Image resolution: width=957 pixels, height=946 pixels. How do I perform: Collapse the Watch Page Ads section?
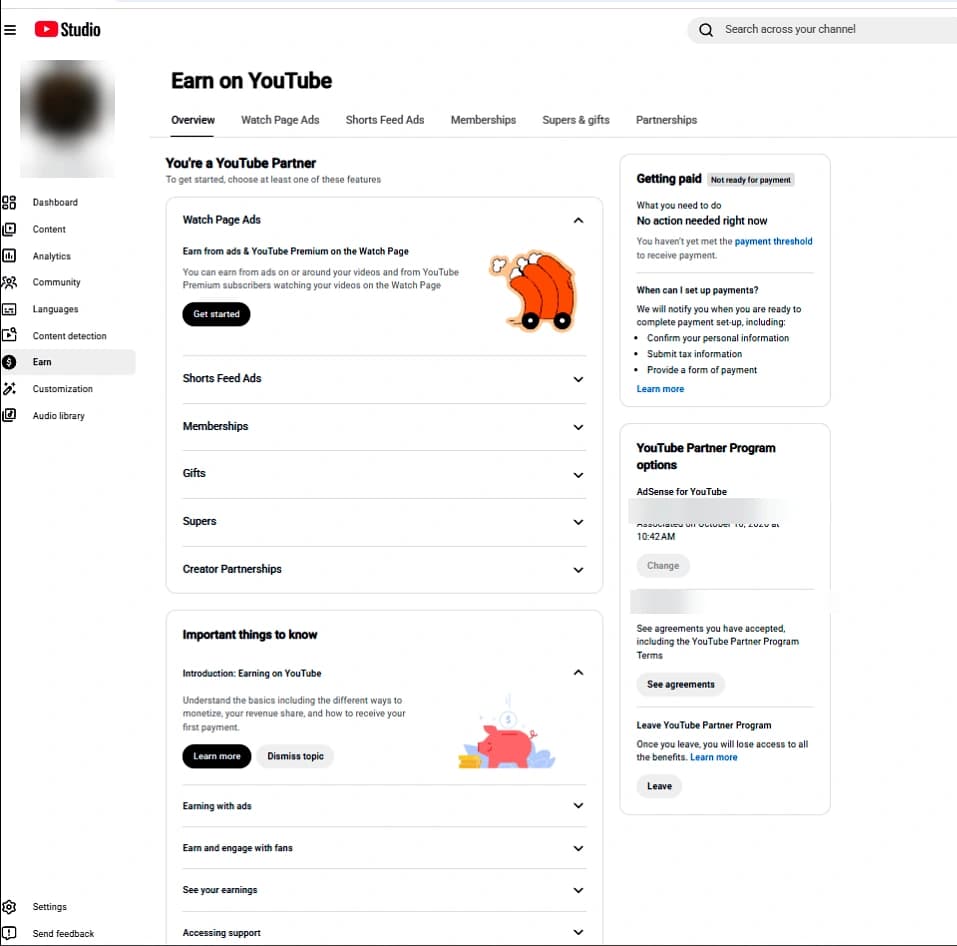(578, 220)
